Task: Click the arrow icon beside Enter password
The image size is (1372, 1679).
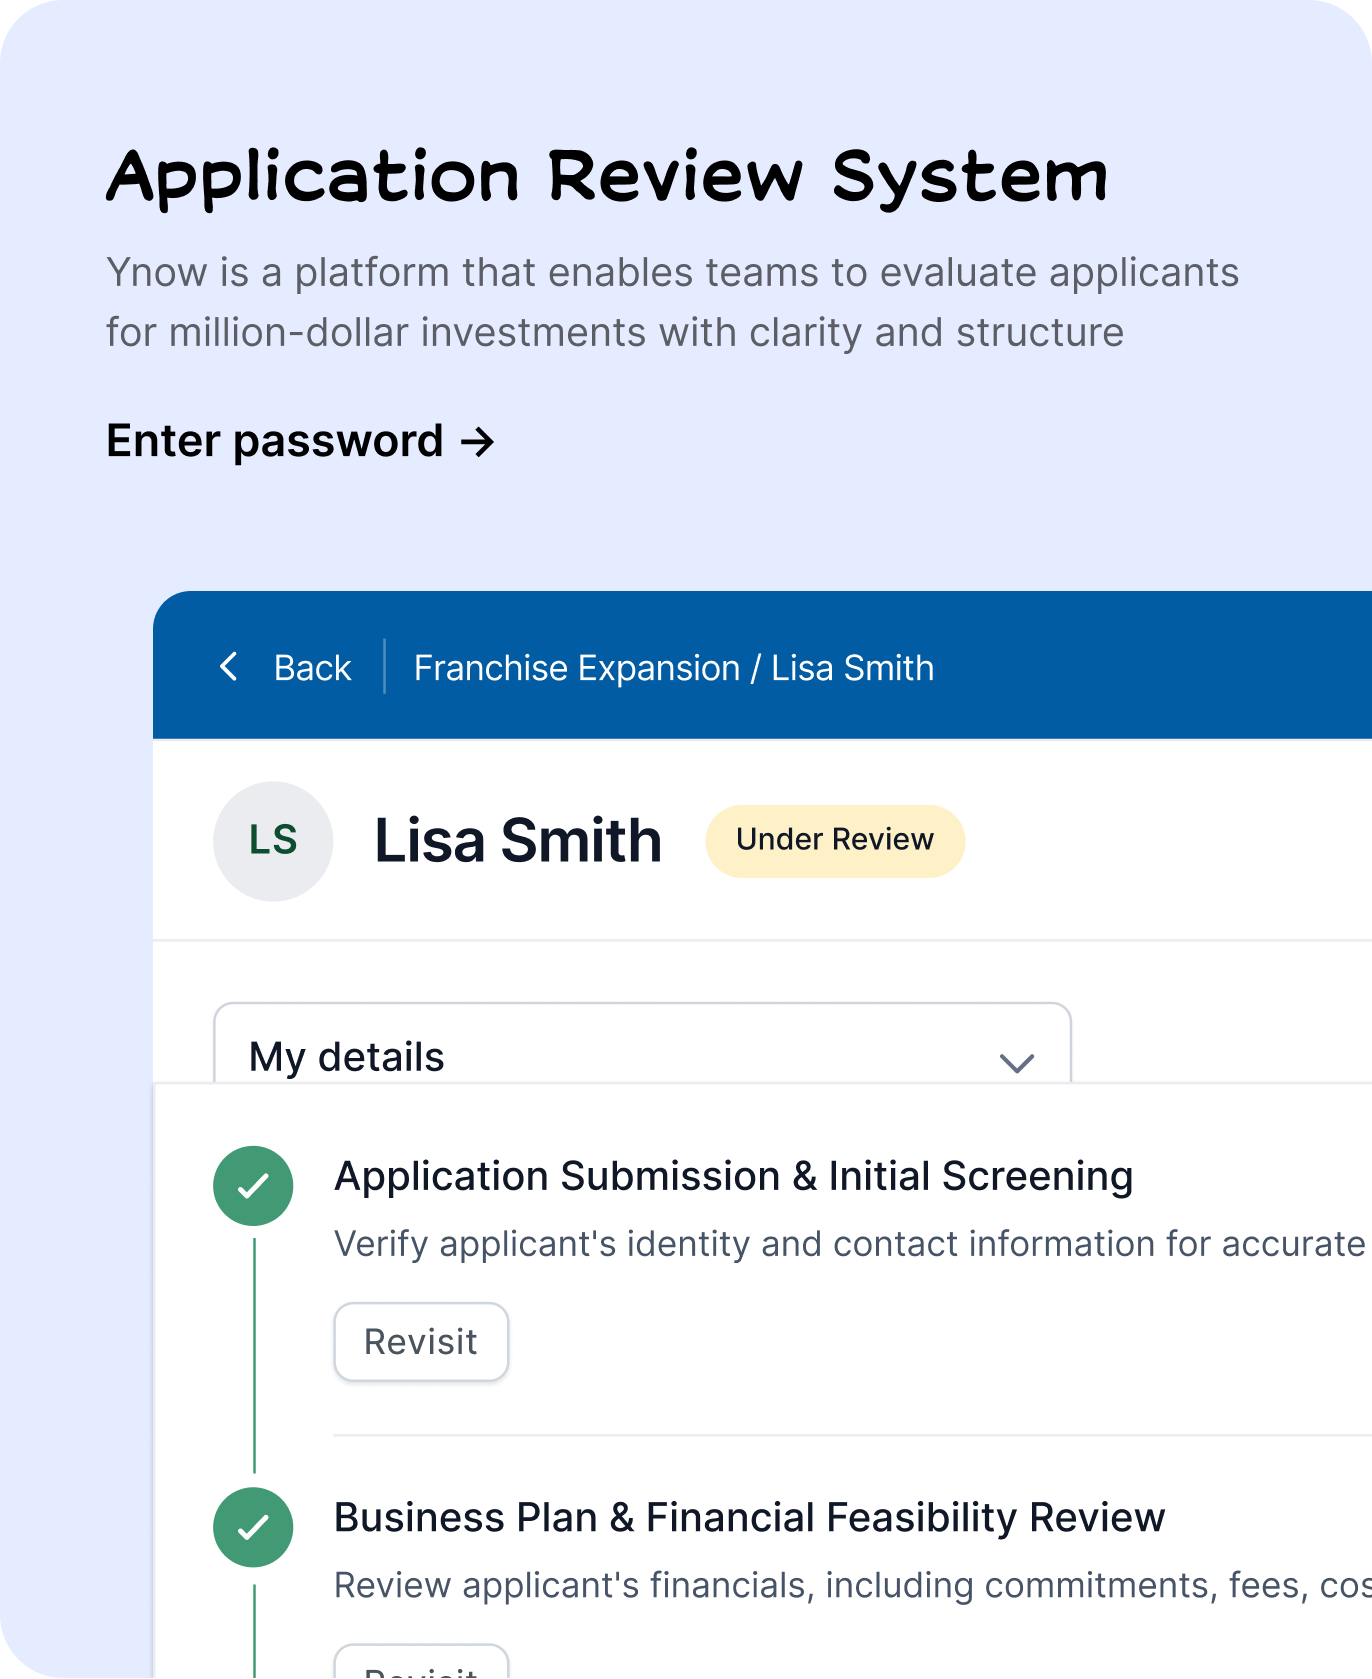Action: tap(478, 441)
